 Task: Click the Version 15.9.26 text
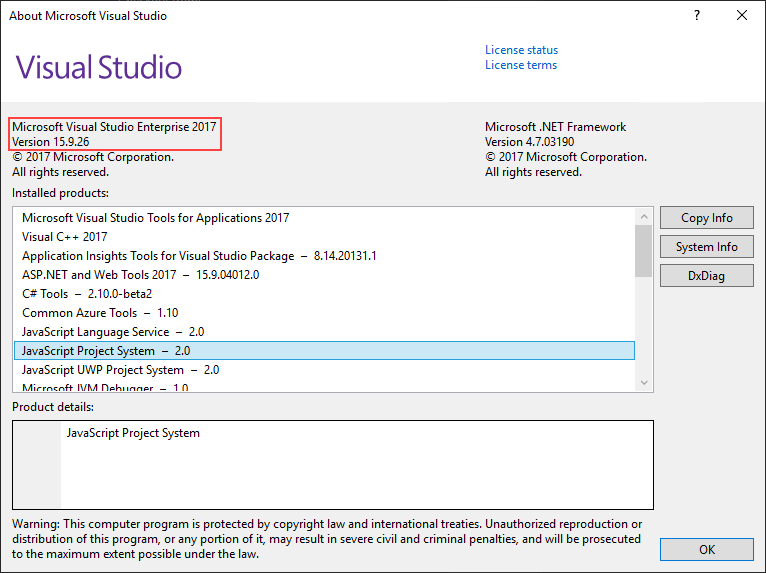tap(51, 142)
